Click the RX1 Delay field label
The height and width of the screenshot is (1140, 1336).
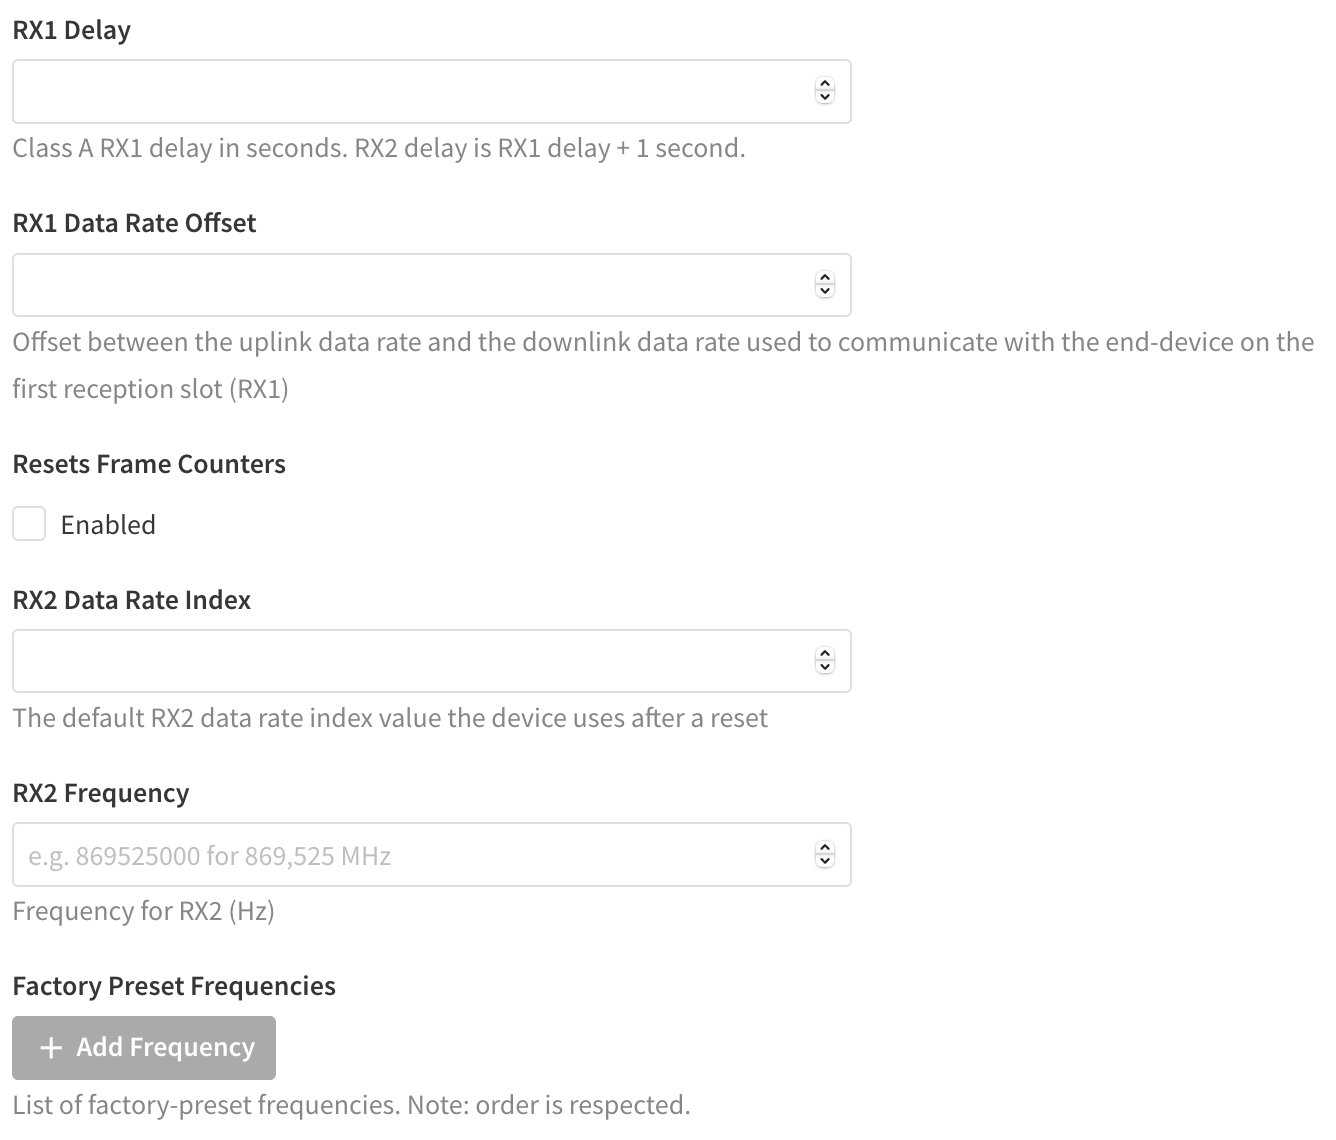72,30
